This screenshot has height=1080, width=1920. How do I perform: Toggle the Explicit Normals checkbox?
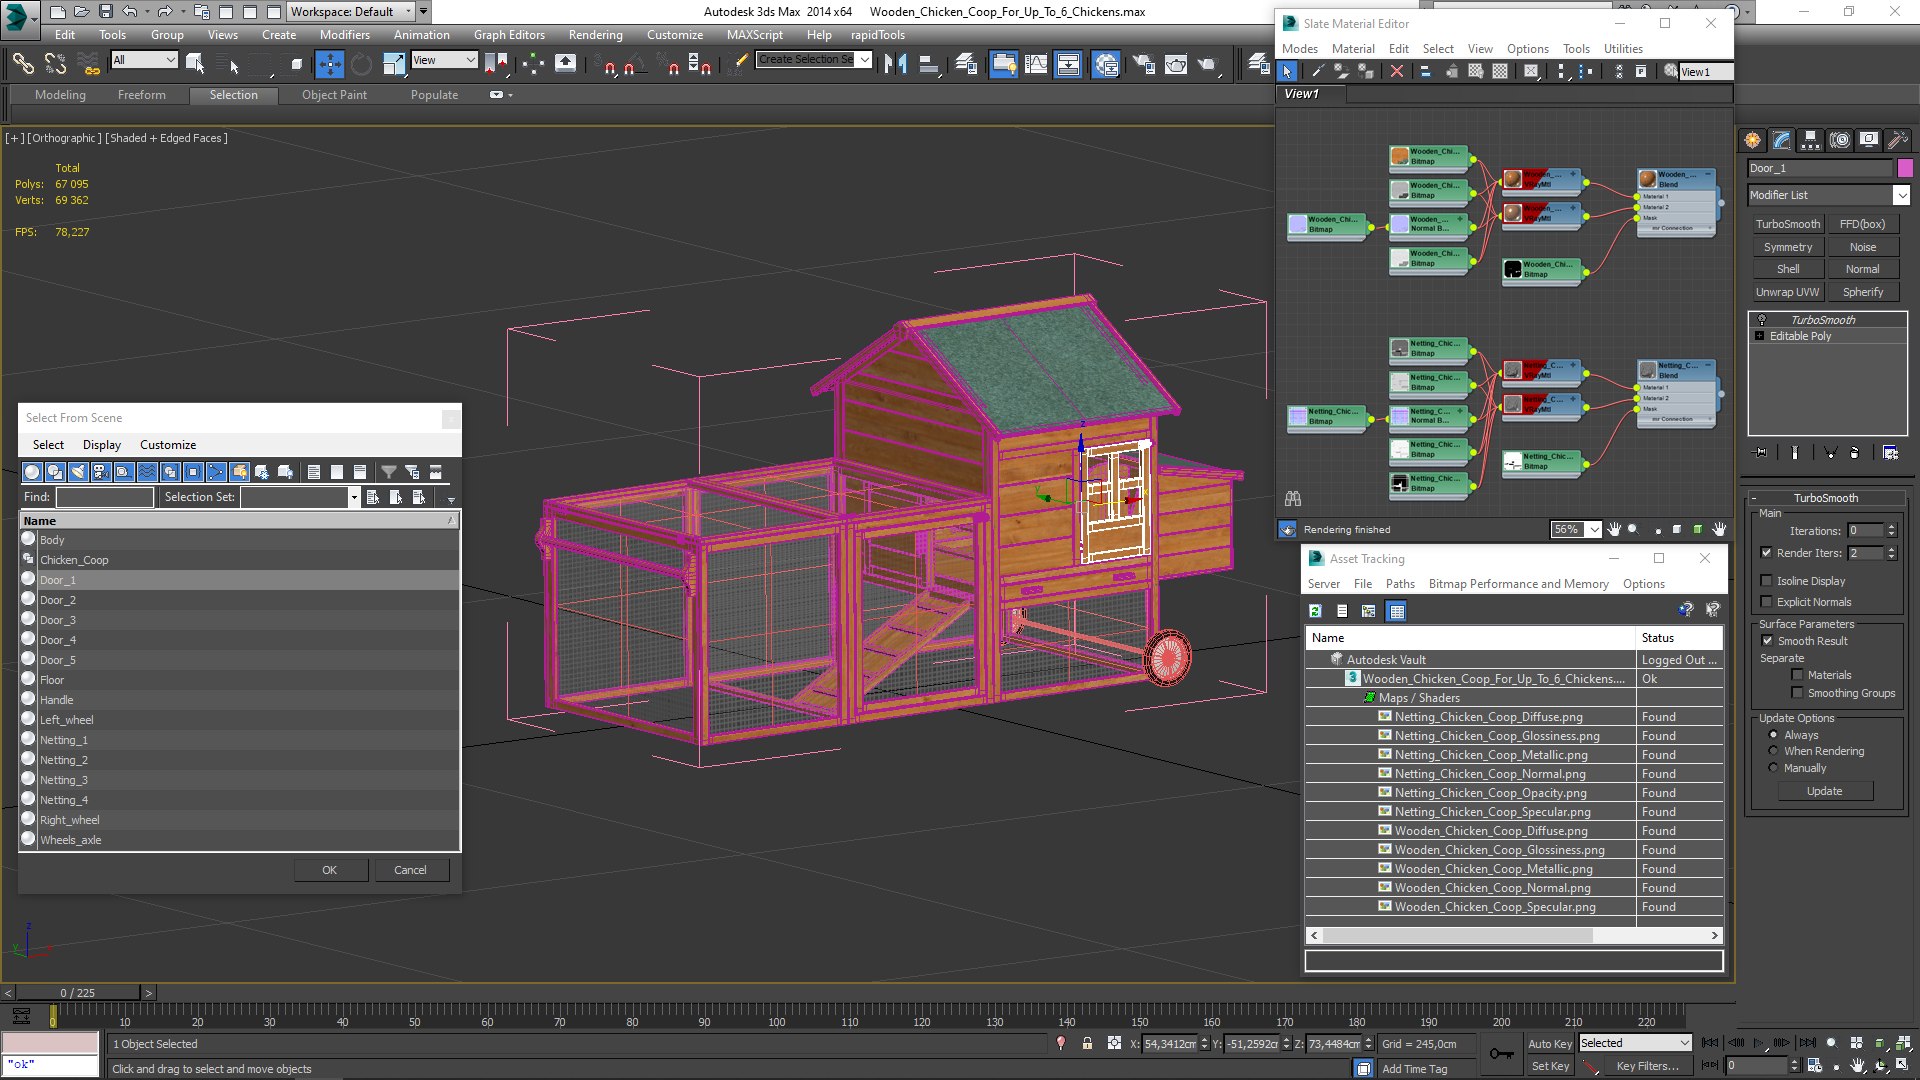coord(1767,602)
